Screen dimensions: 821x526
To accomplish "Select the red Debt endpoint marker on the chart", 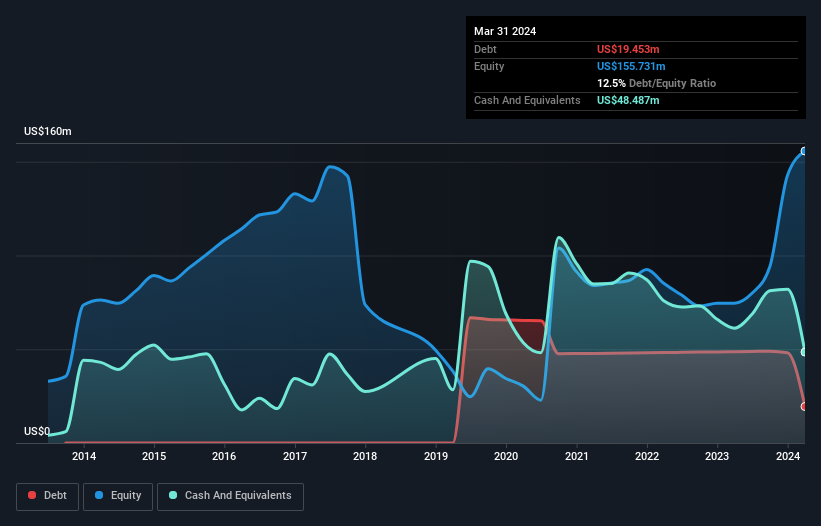I will tap(804, 407).
